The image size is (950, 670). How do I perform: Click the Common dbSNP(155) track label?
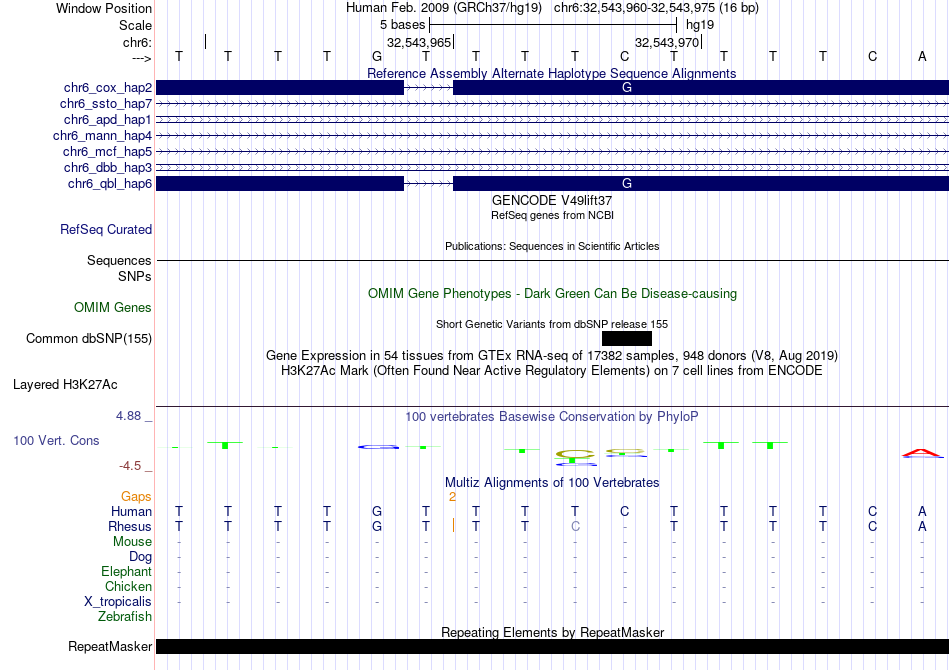(x=89, y=339)
